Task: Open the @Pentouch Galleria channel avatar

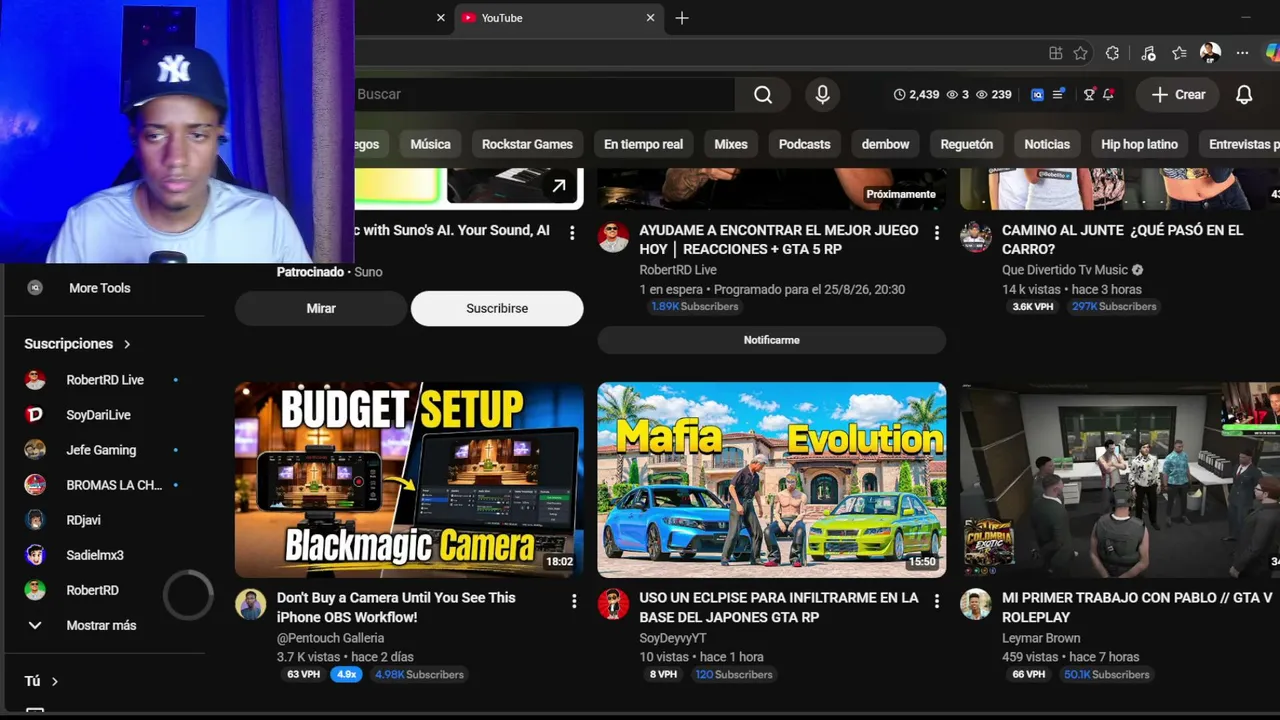Action: click(250, 604)
